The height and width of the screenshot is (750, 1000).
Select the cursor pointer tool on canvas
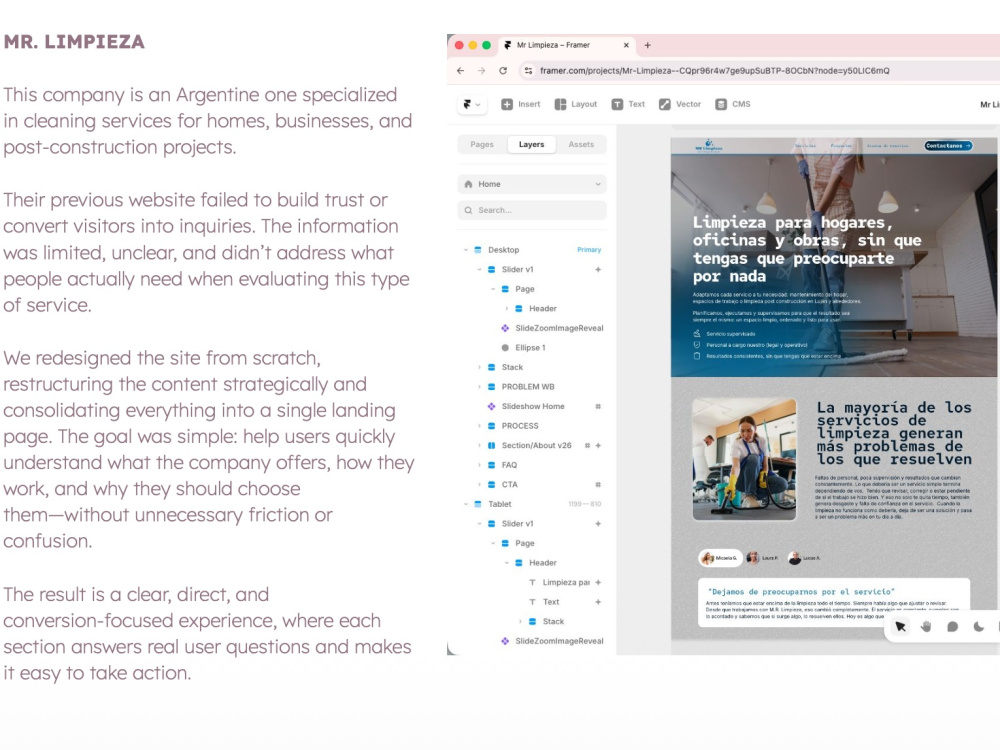click(901, 626)
